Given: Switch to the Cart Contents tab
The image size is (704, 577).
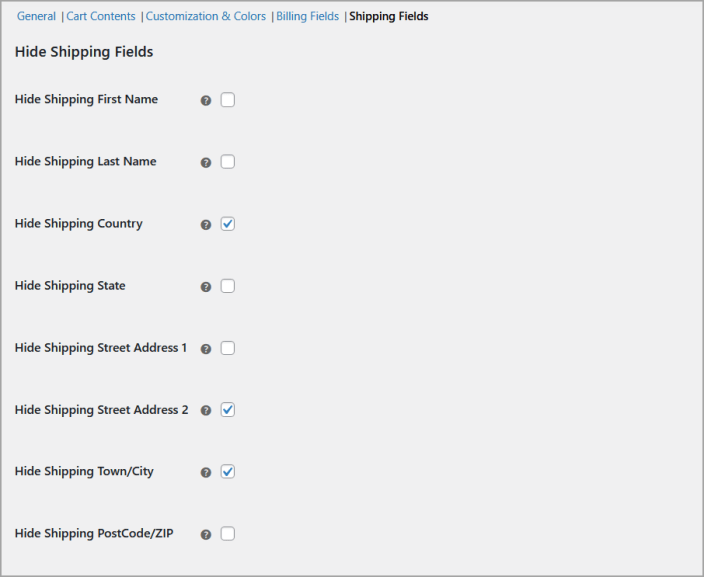Looking at the screenshot, I should tap(101, 17).
